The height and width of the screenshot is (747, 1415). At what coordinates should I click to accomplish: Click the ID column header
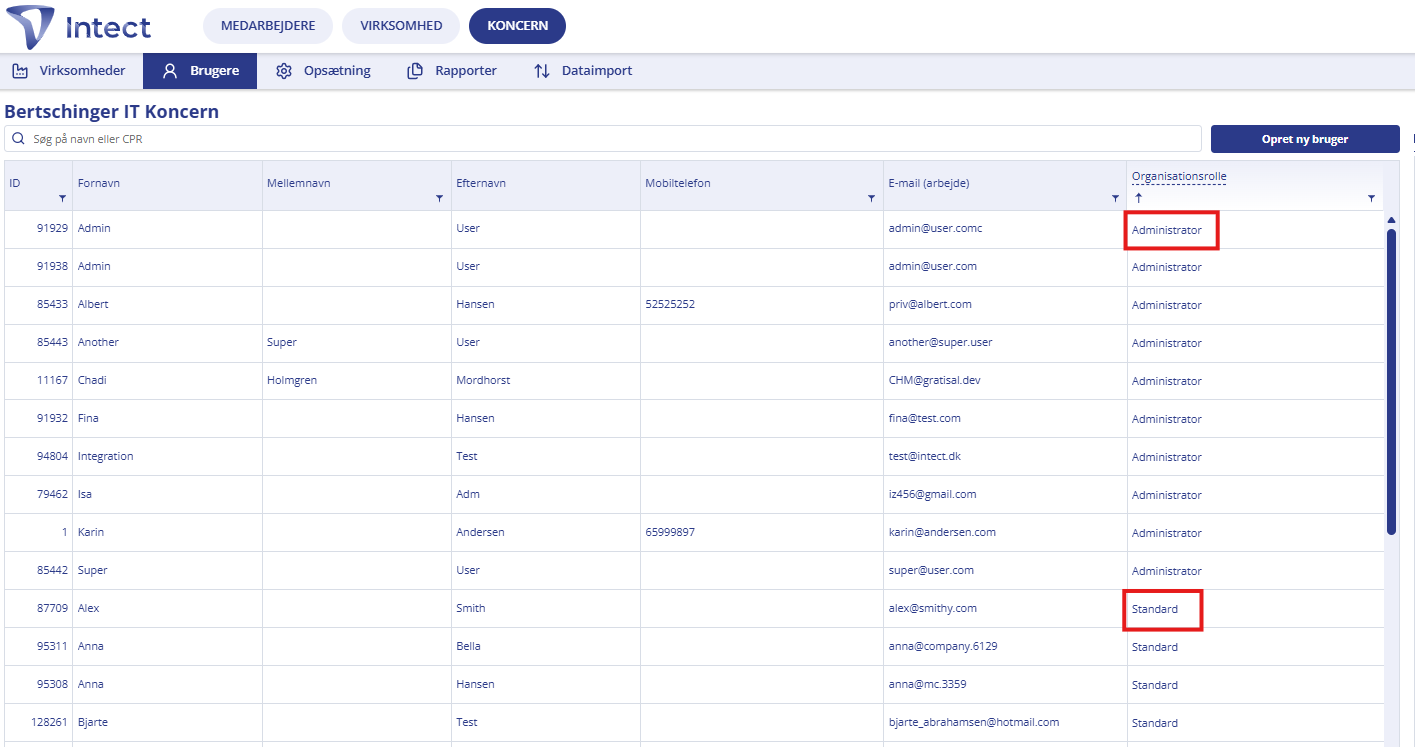pyautogui.click(x=15, y=183)
